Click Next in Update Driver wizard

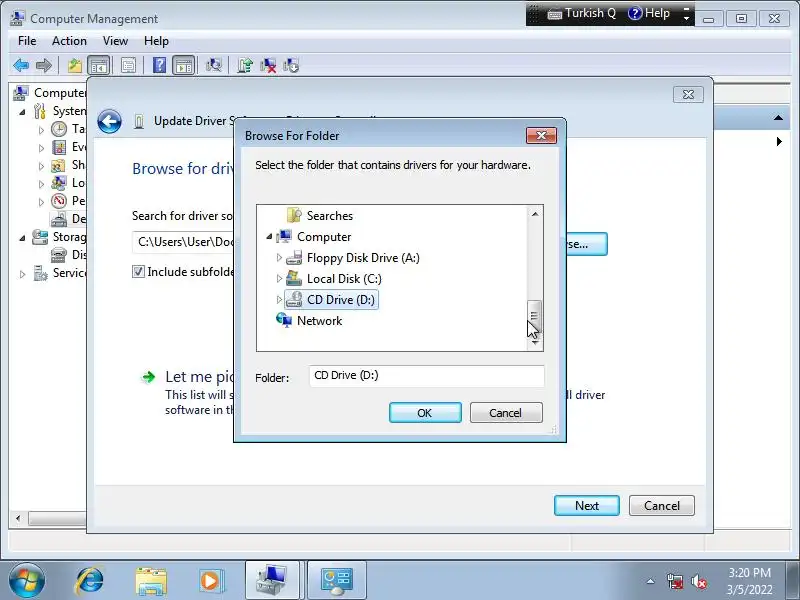tap(587, 505)
